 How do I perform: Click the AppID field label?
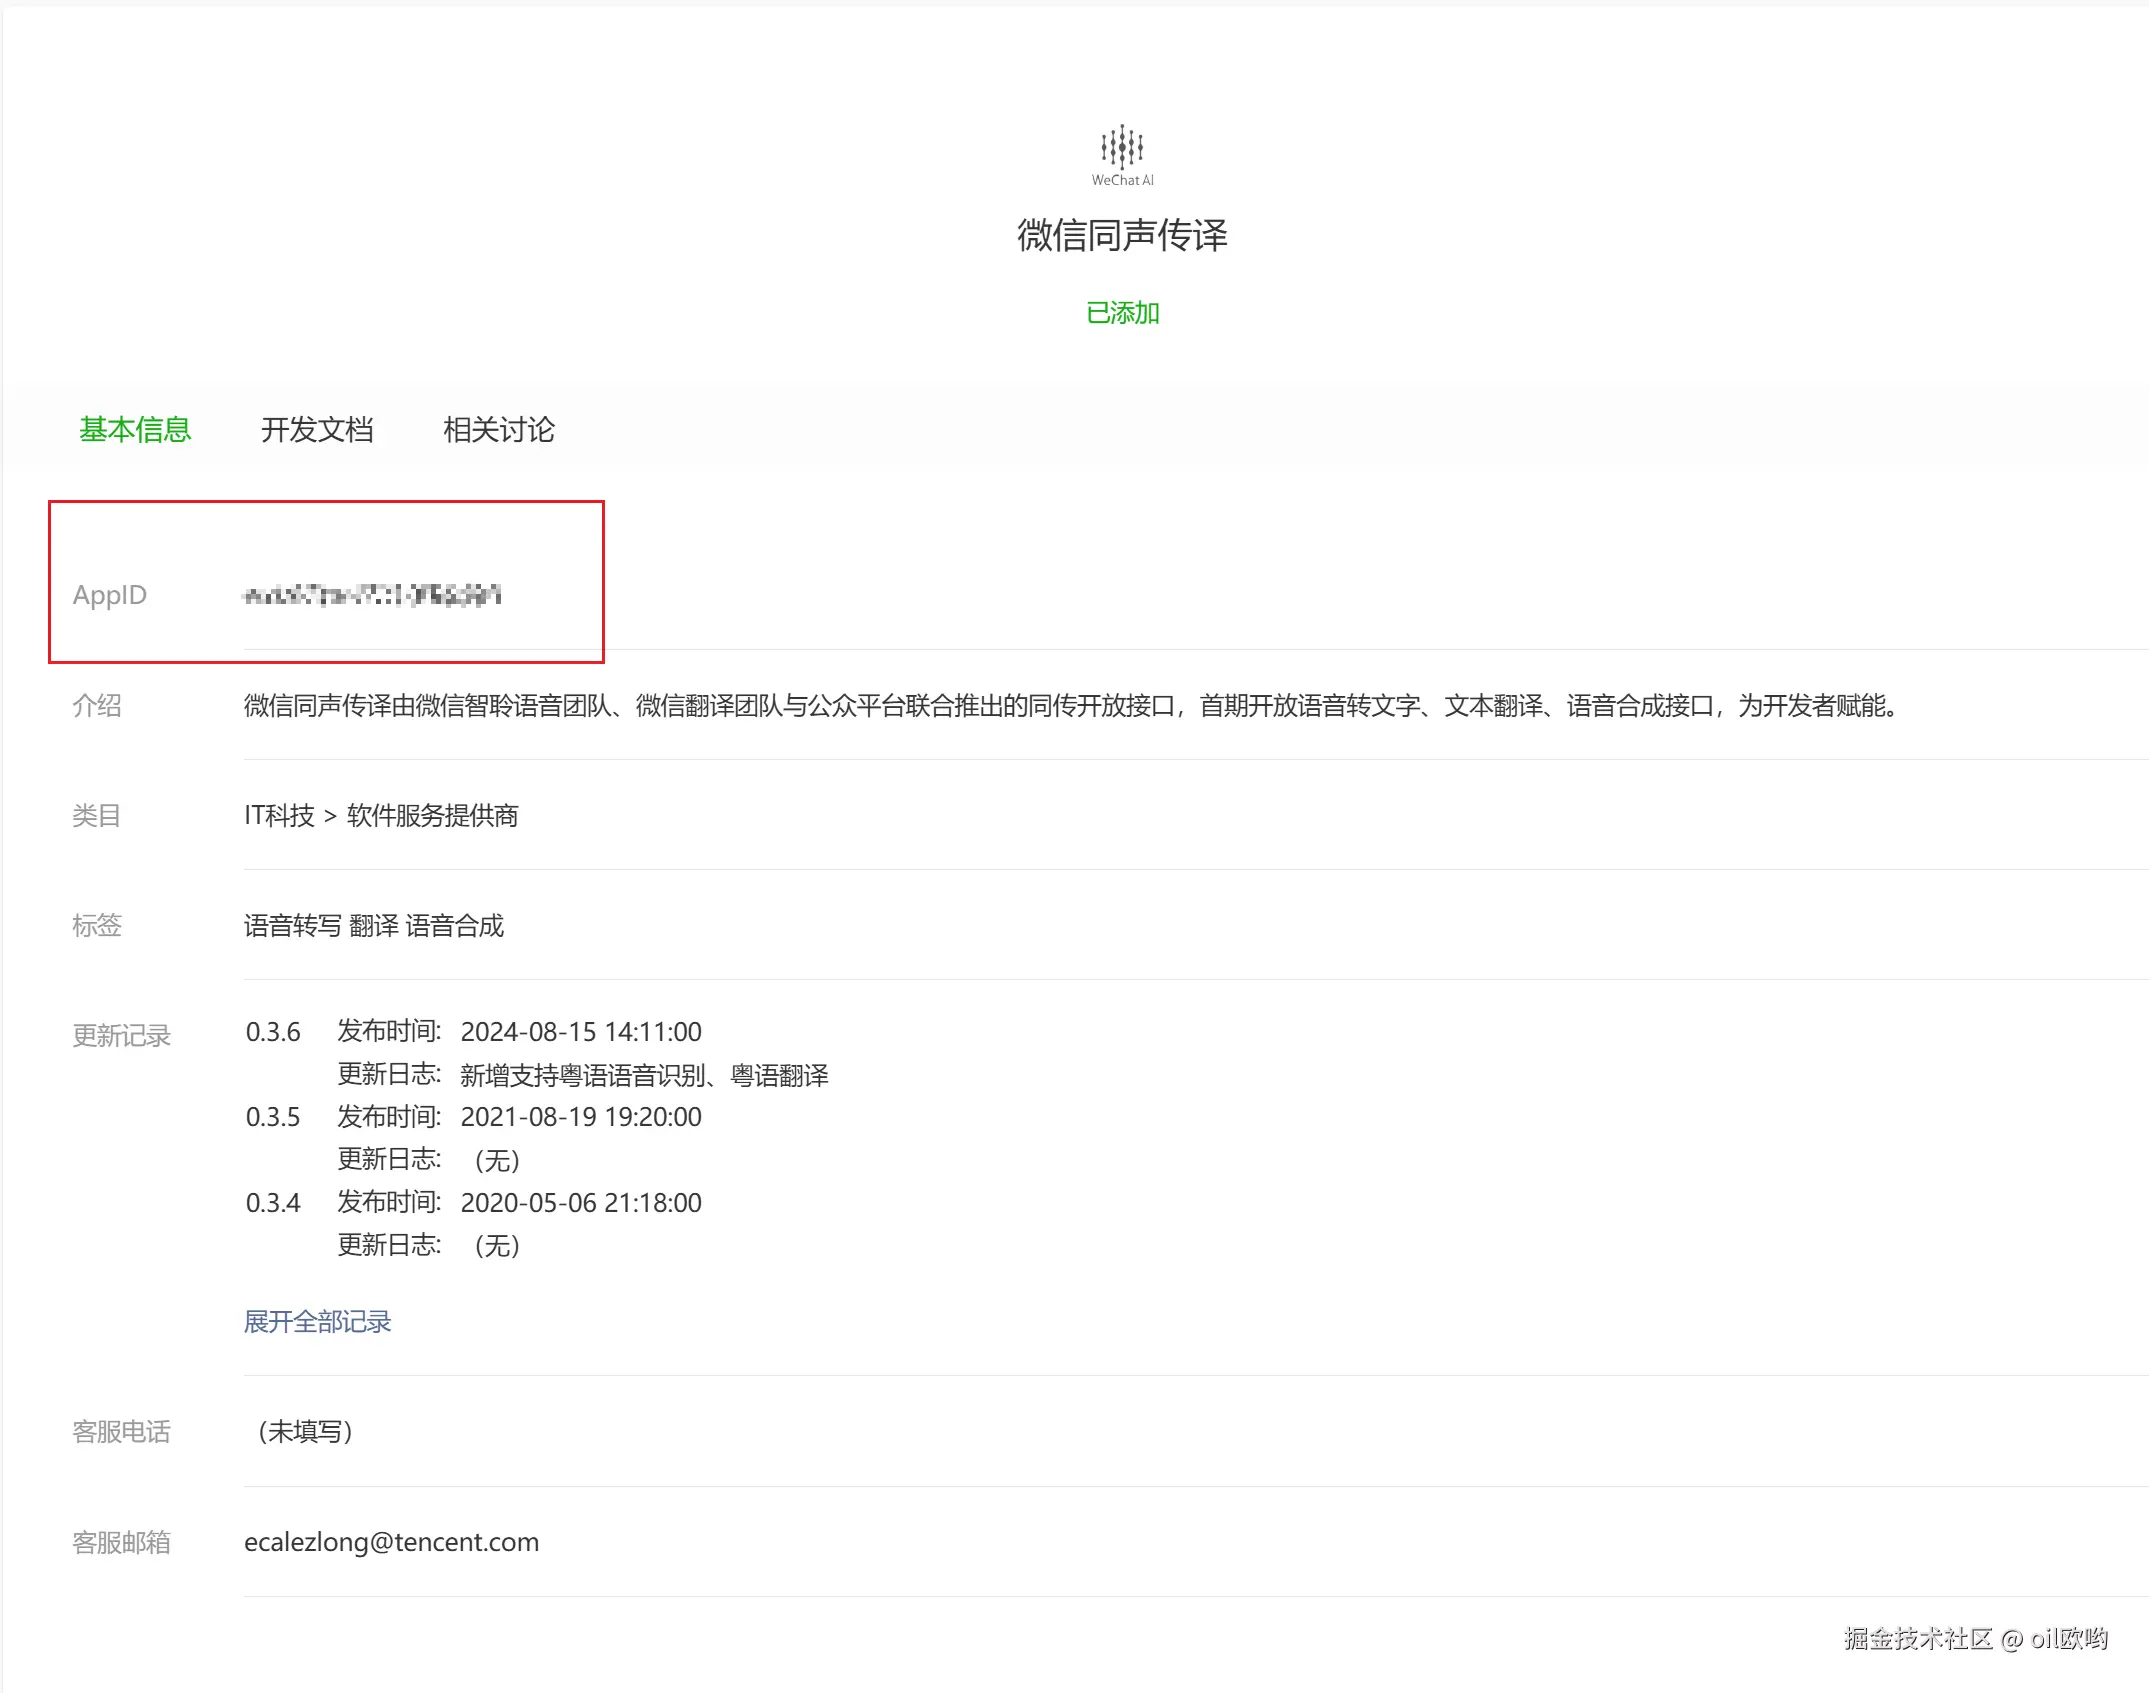tap(109, 595)
